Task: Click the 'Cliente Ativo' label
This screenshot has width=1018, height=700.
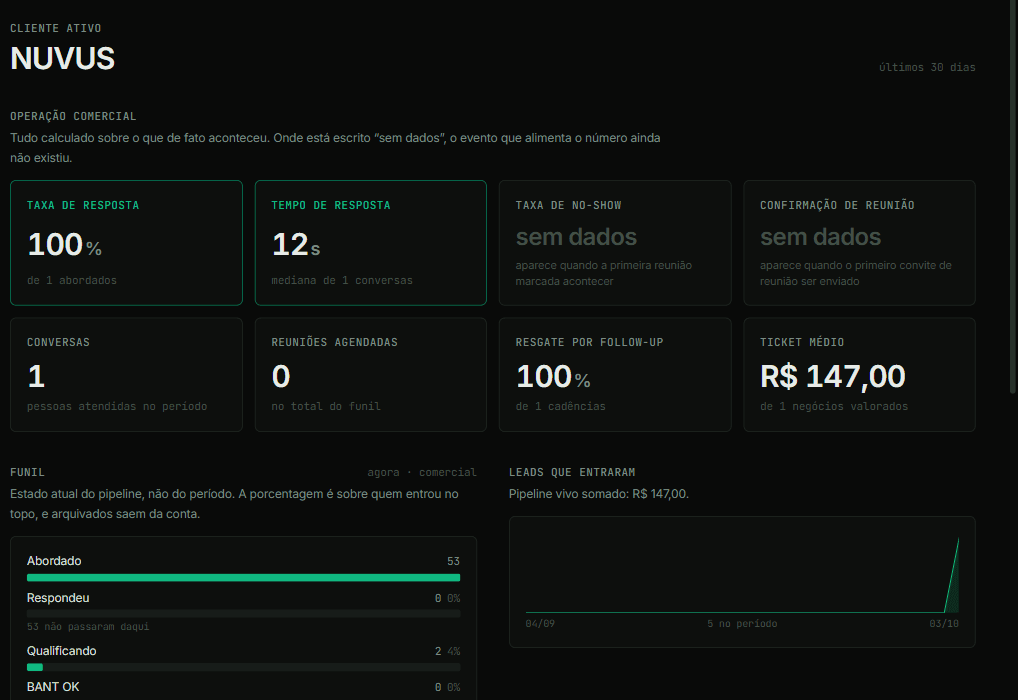Action: coord(56,29)
